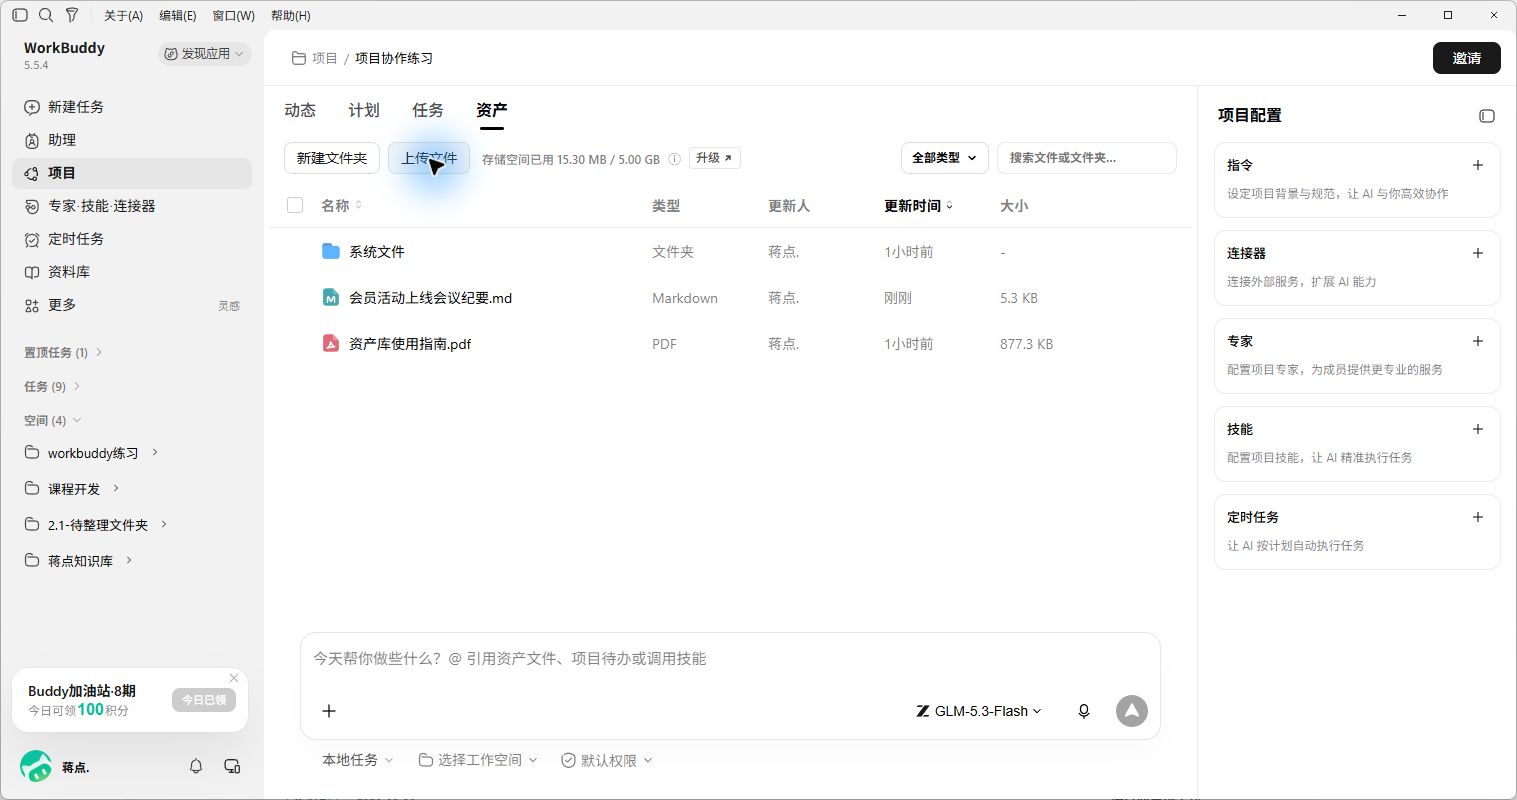Open the GLM-5.3-Flash model selector
Viewport: 1517px width, 800px height.
click(x=979, y=711)
